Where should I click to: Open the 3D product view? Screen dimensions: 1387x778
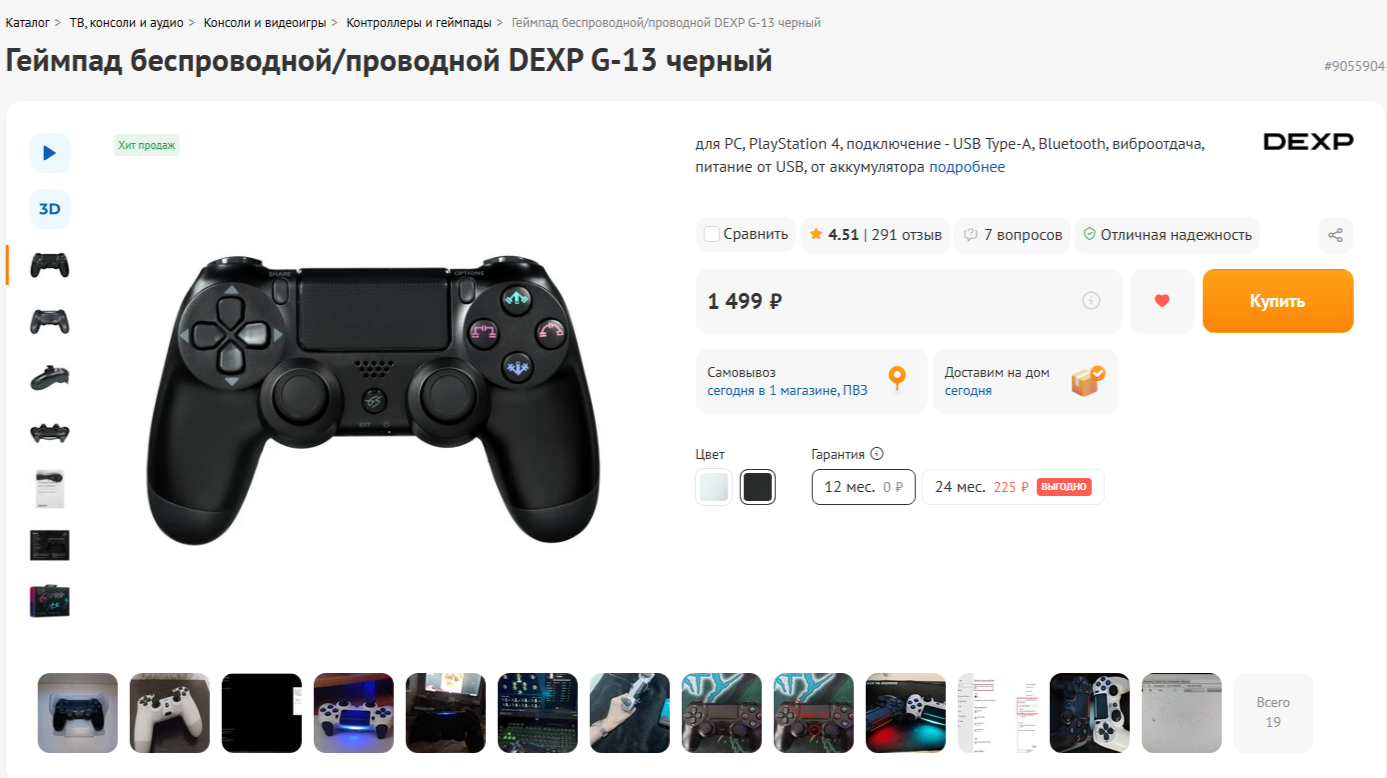(50, 209)
